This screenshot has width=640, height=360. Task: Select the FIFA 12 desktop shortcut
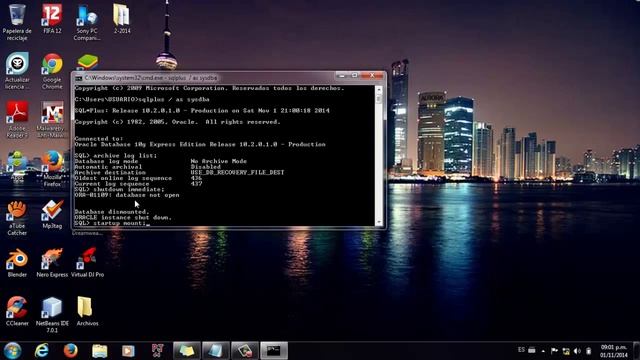[52, 19]
